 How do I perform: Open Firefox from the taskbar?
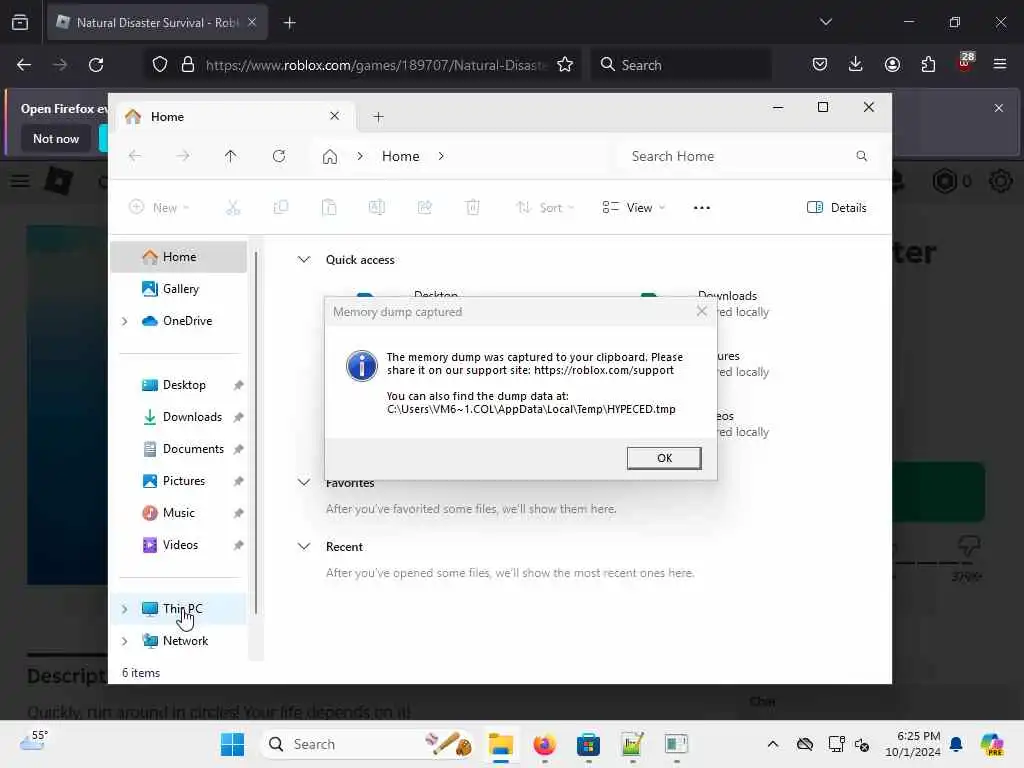545,744
